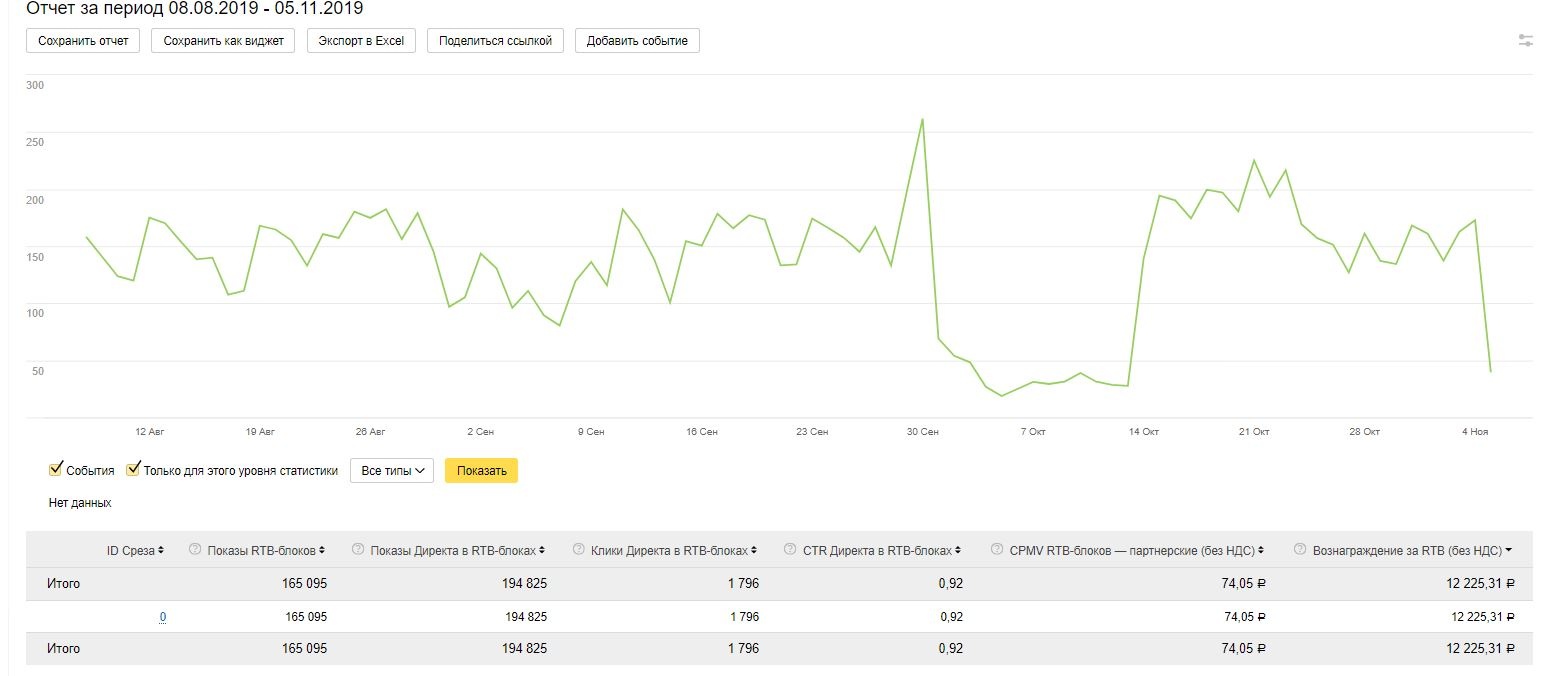
Task: Click the Экспорт в Excel button
Action: tap(361, 41)
